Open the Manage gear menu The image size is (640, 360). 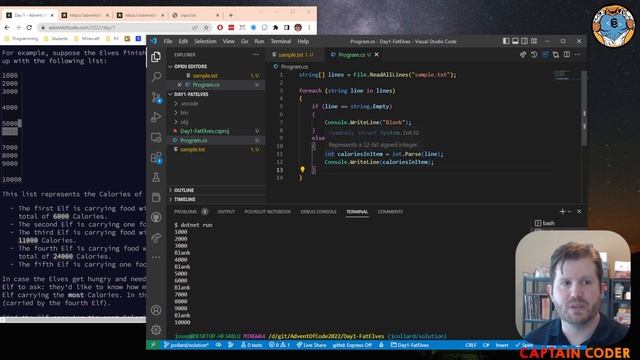[x=156, y=330]
